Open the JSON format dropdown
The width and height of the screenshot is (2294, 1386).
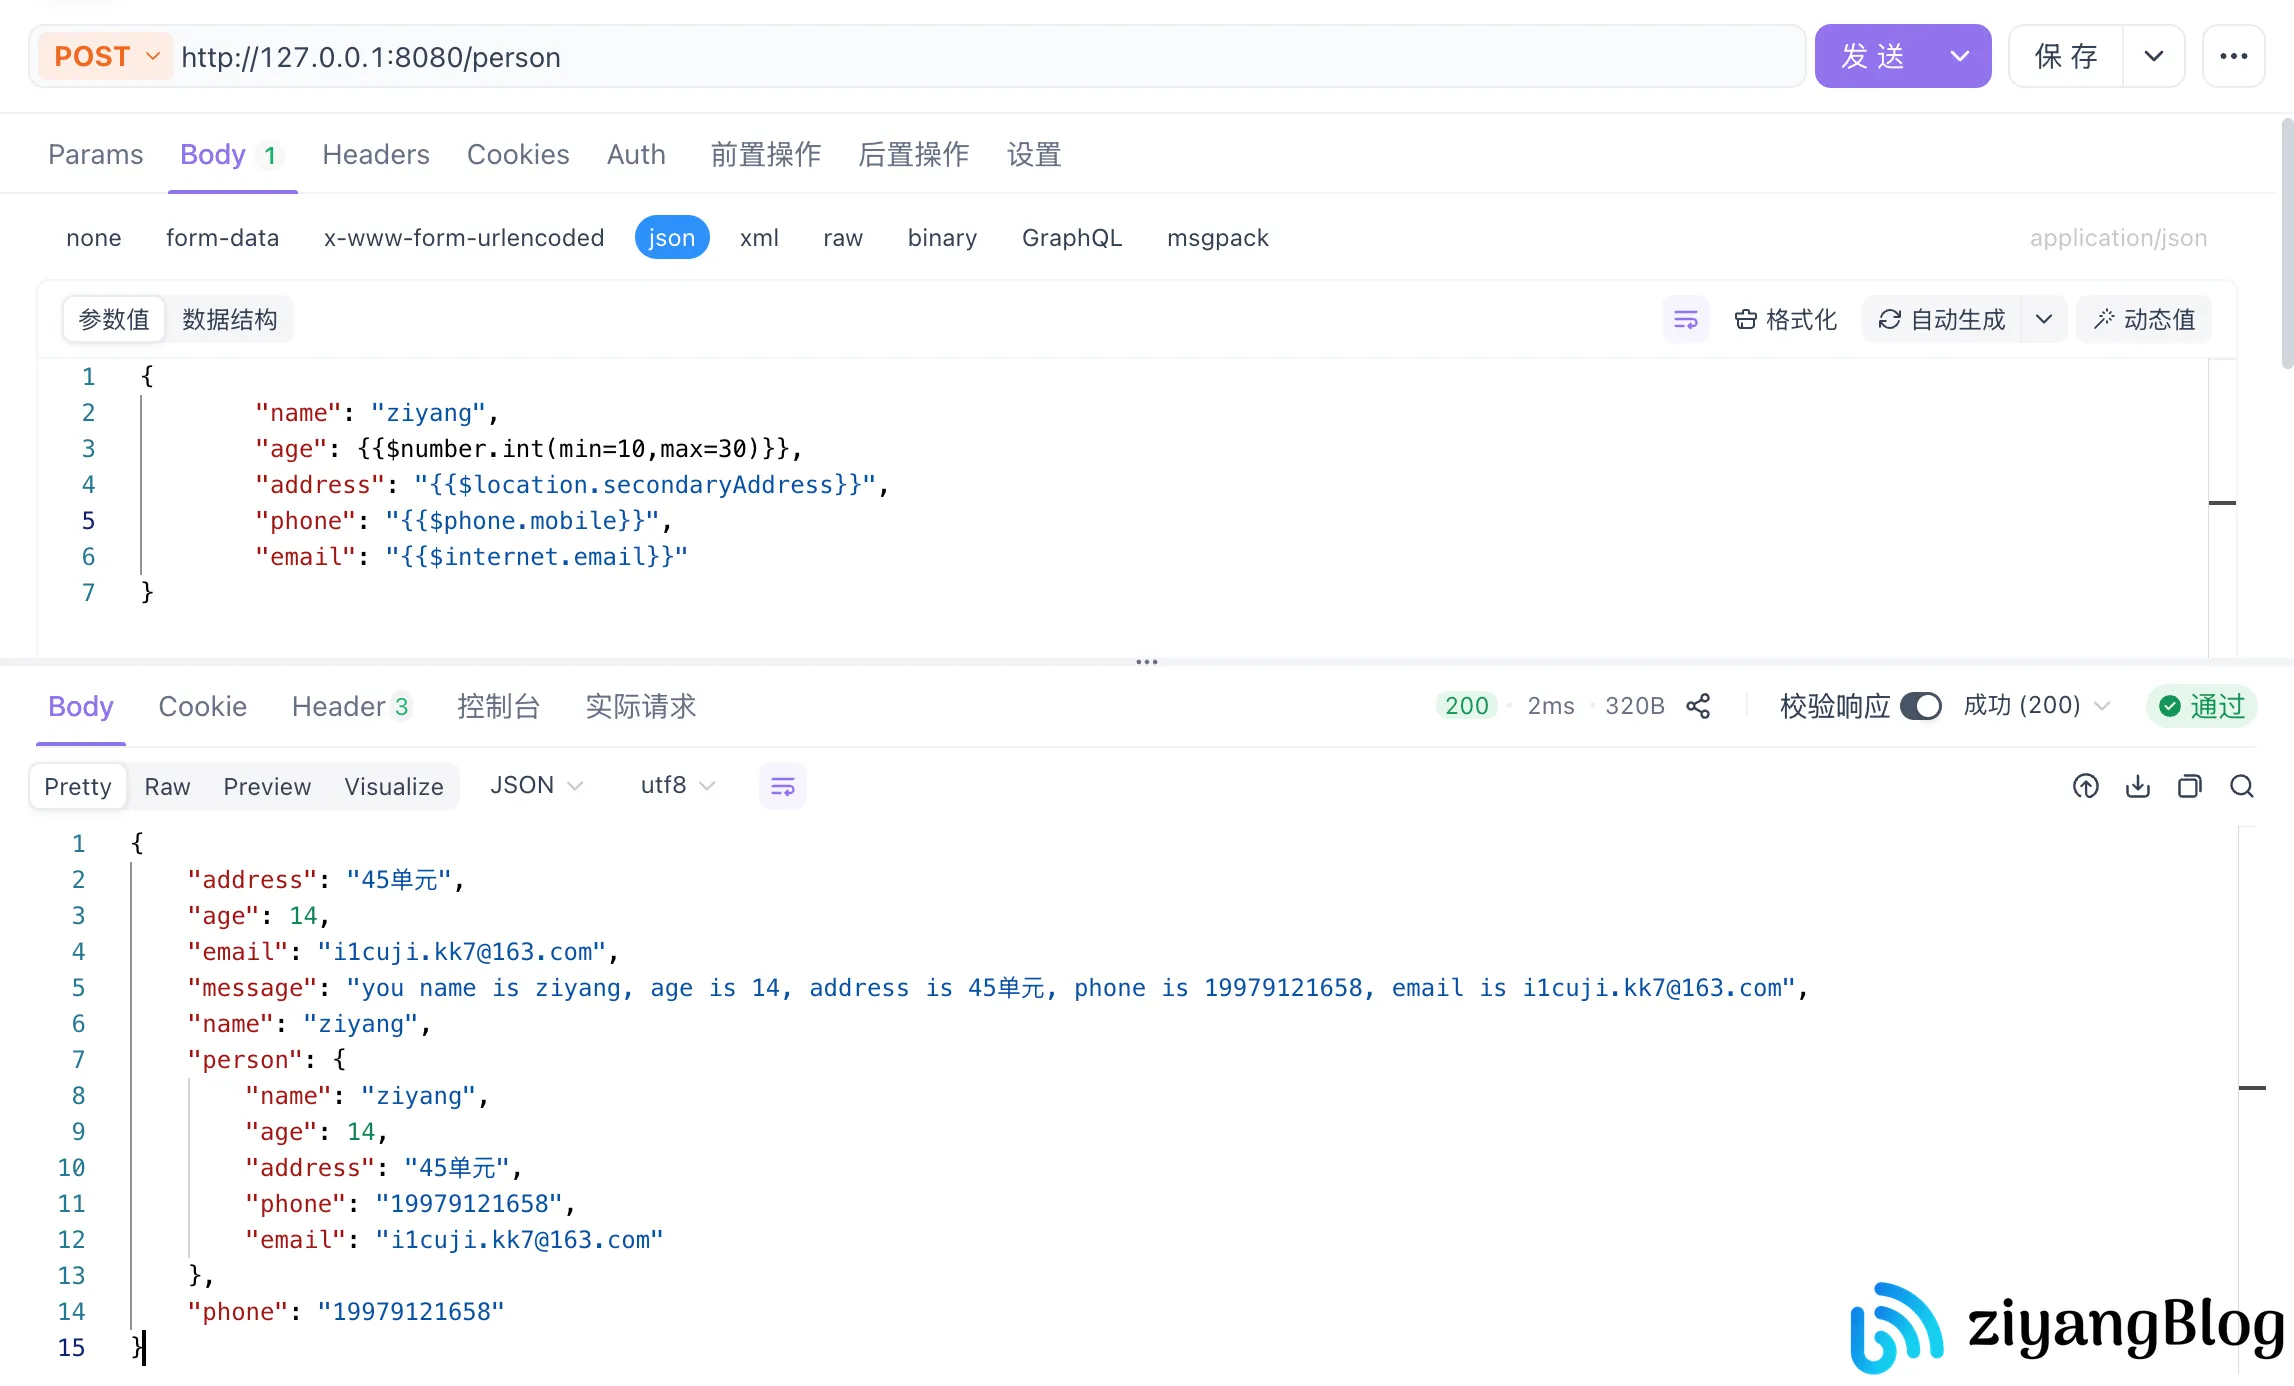536,786
